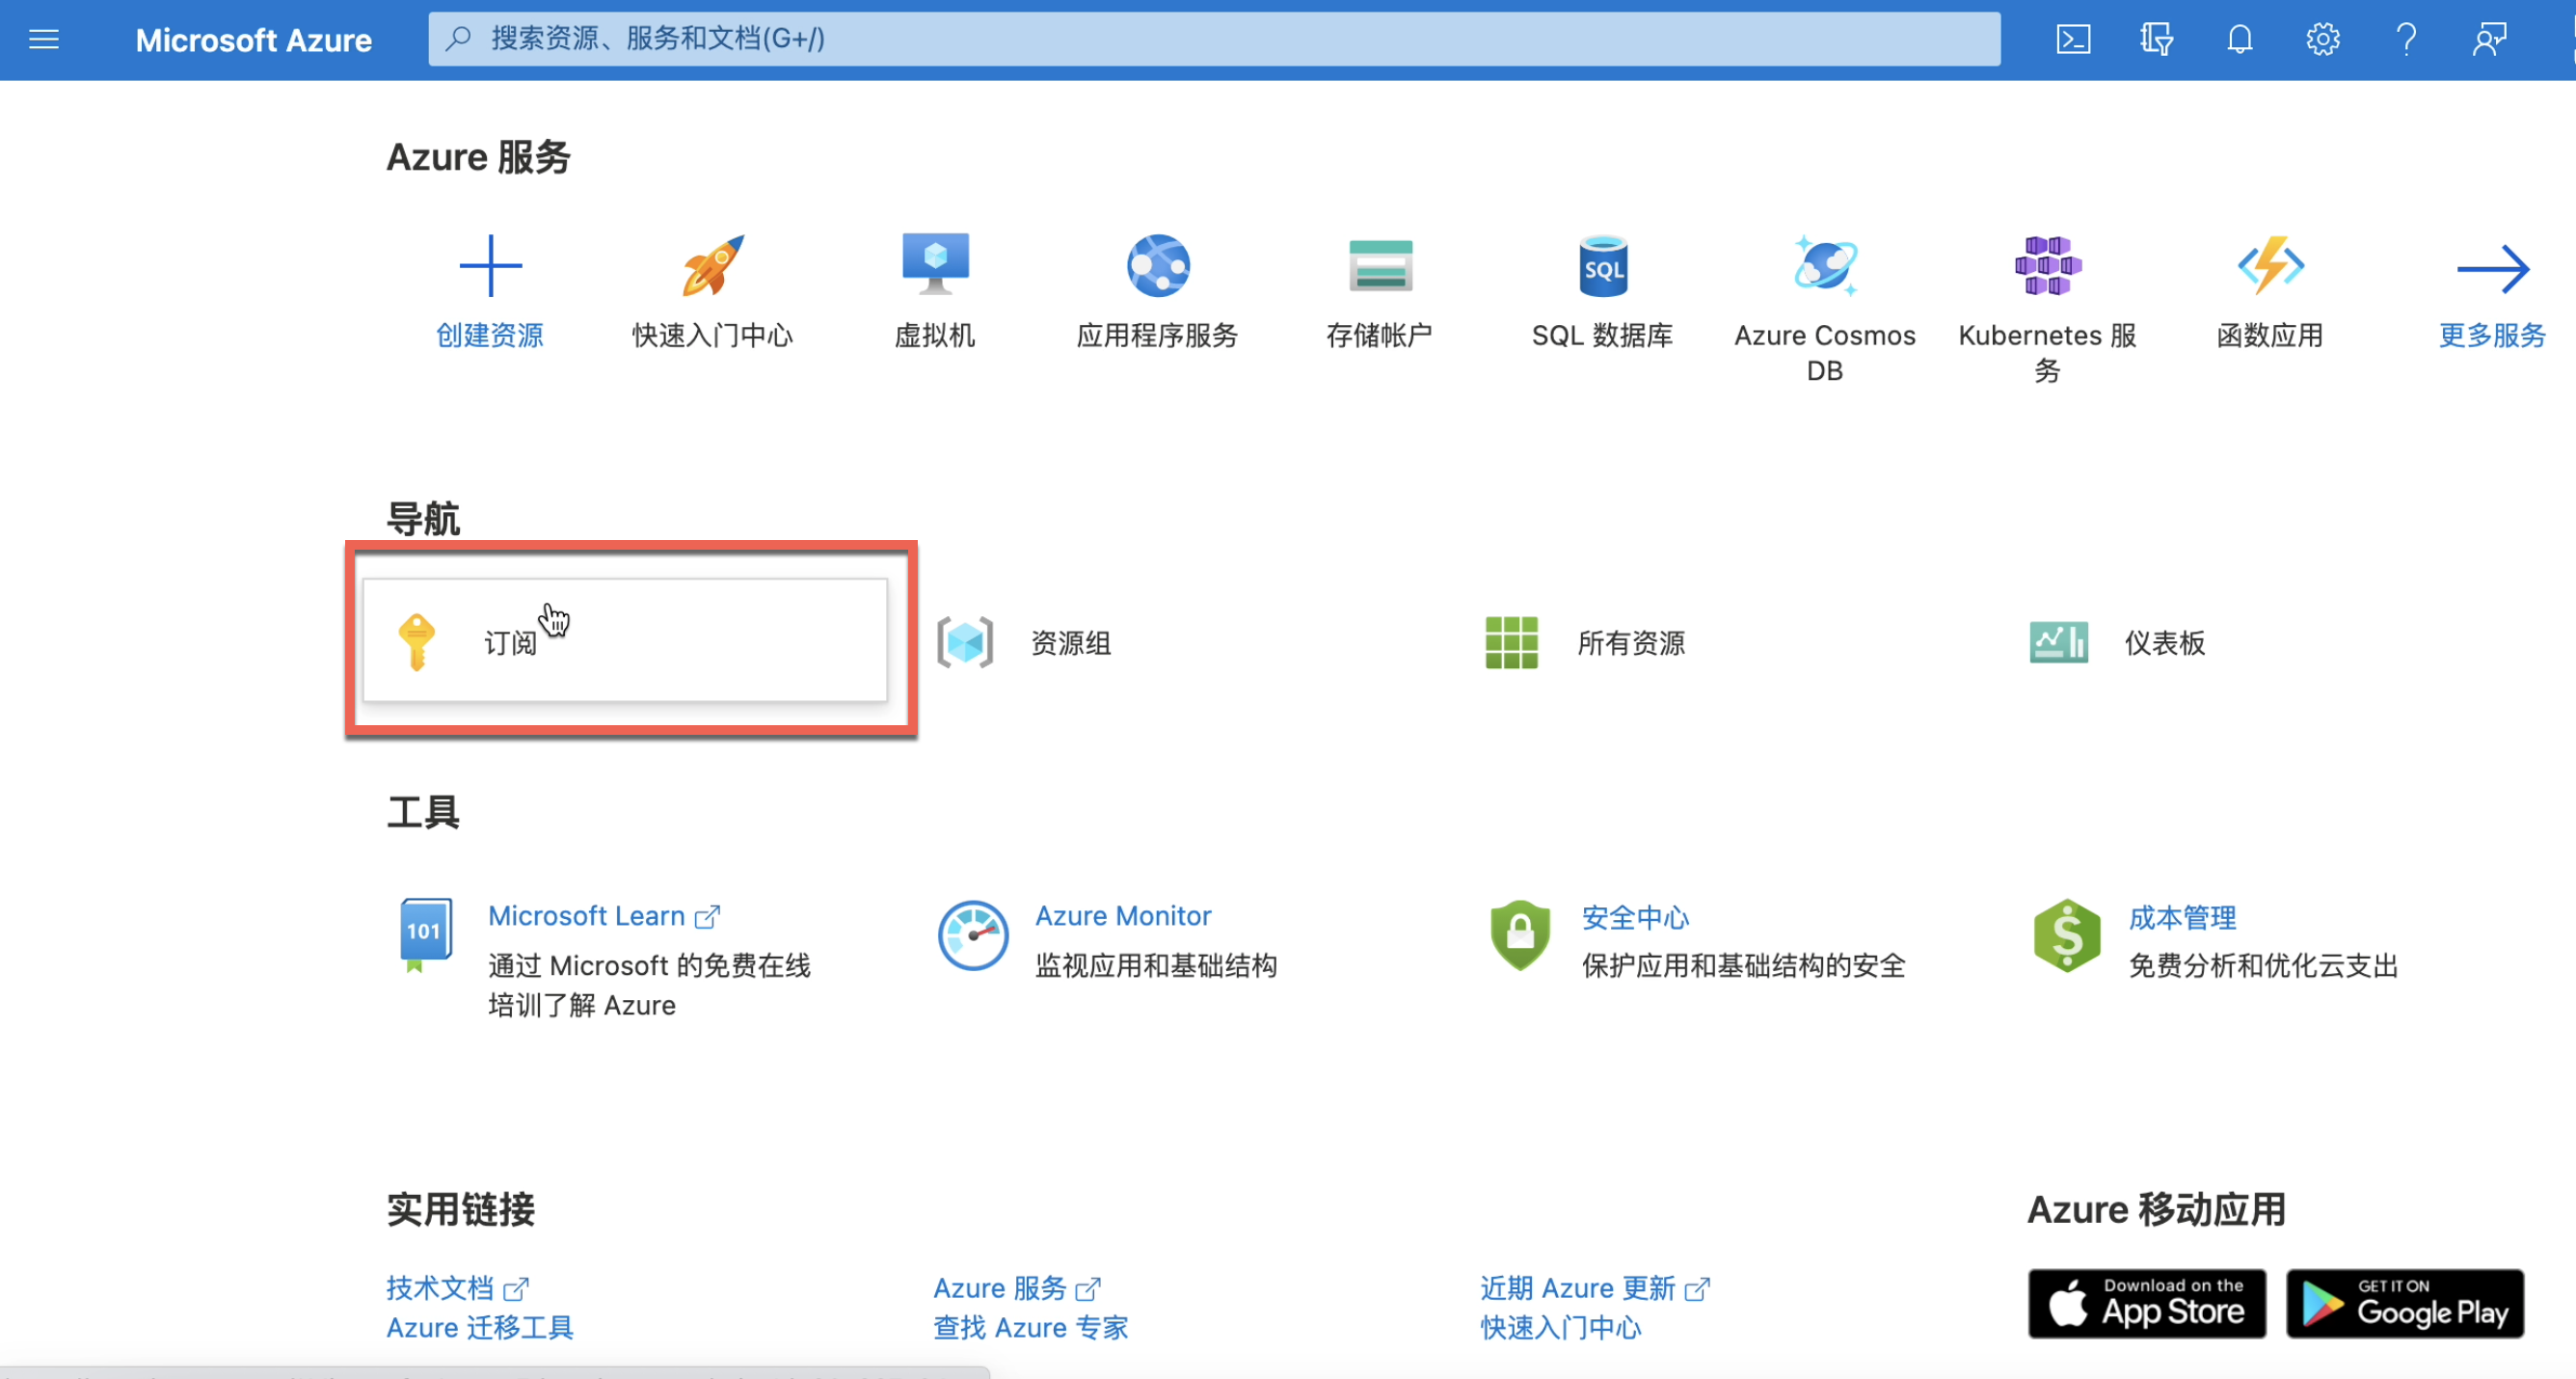2576x1379 pixels.
Task: Open directory and subscription filter icon
Action: pos(2156,40)
